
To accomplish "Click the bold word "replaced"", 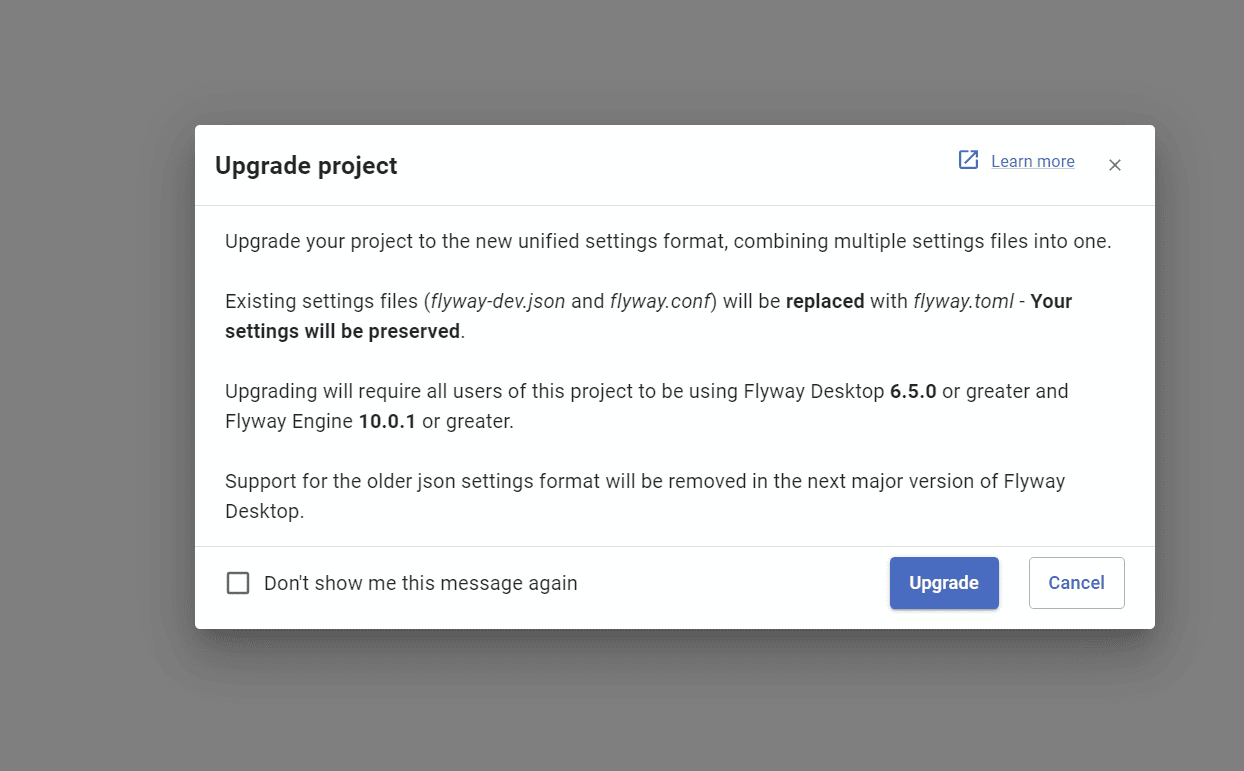I will [x=825, y=301].
